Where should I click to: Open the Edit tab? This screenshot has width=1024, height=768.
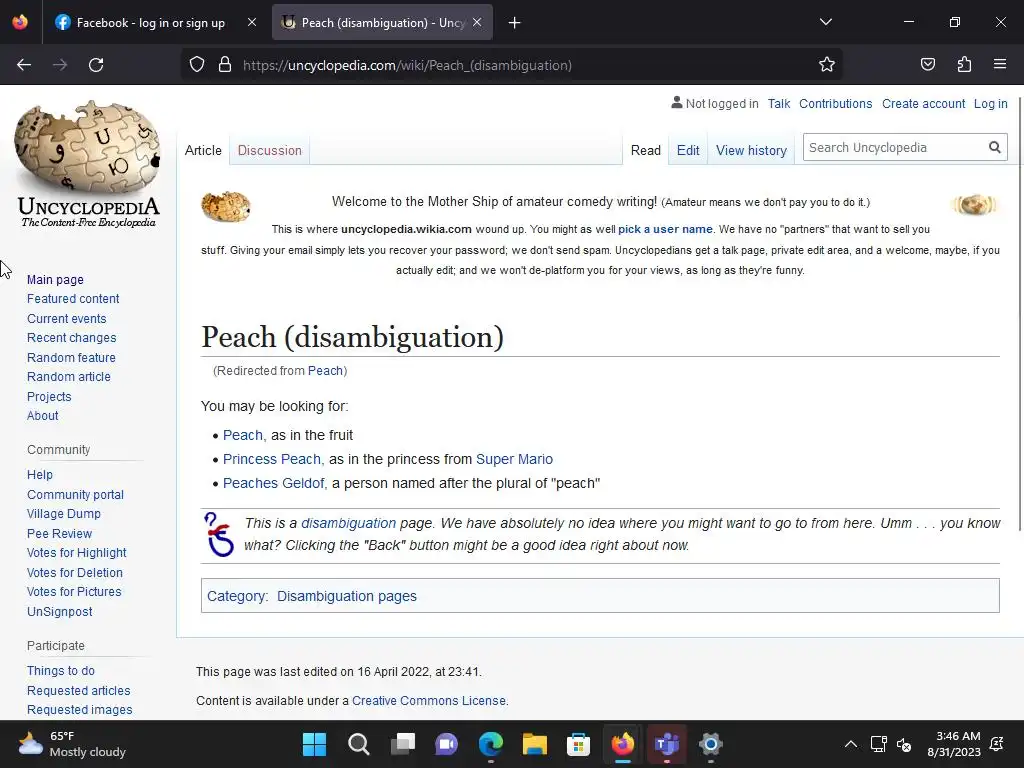[688, 150]
